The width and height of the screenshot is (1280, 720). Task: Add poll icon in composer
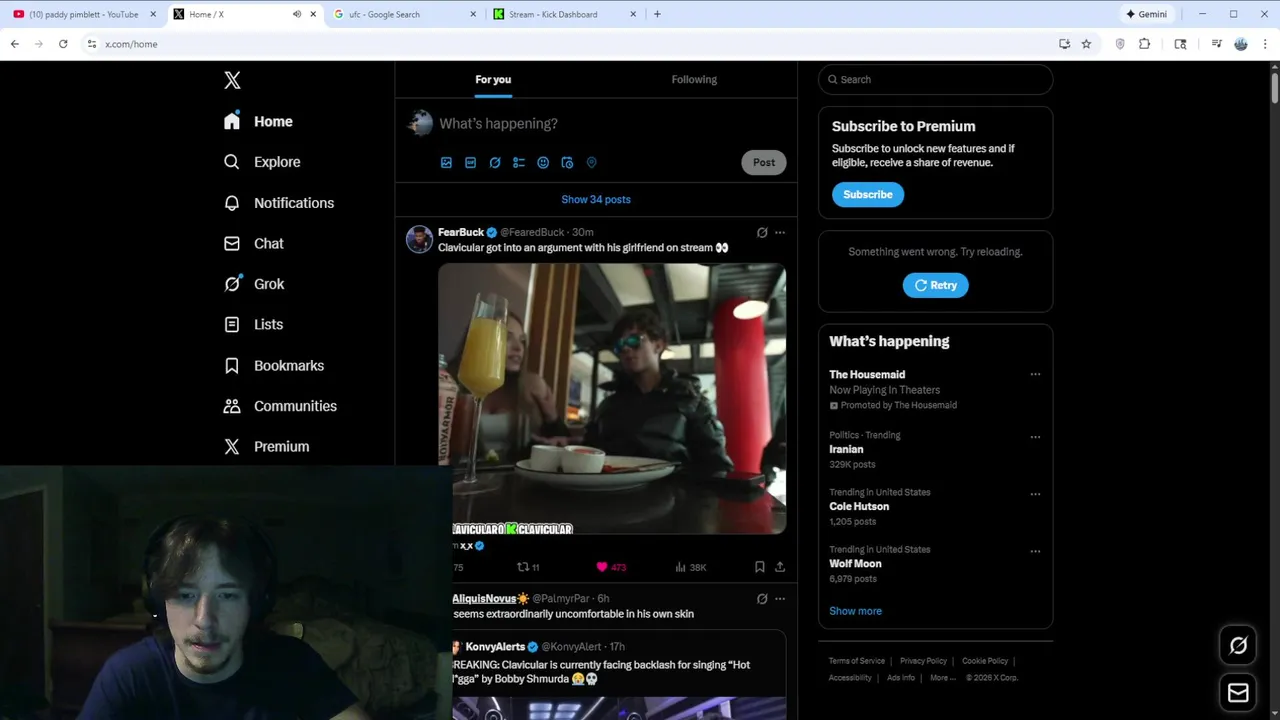pos(519,162)
